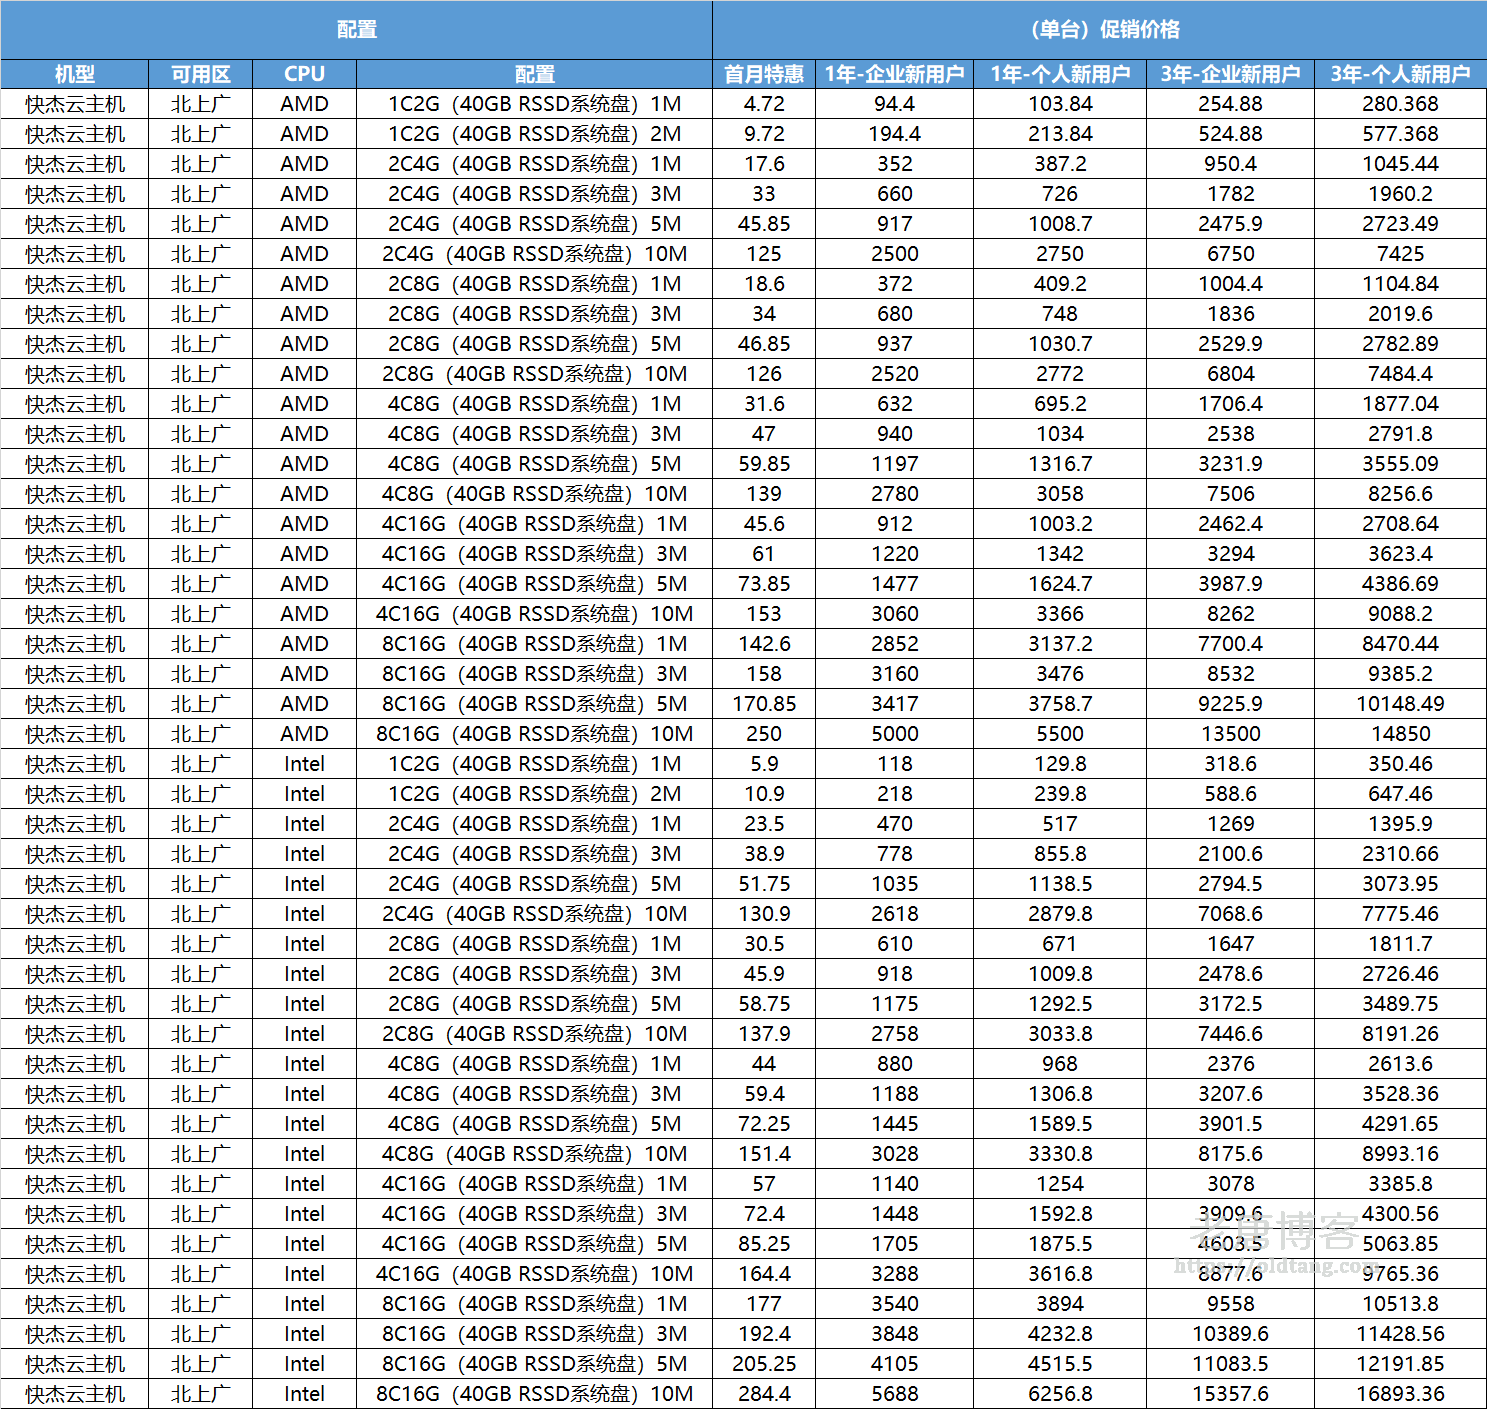The width and height of the screenshot is (1487, 1409).
Task: Select the cell showing 6256.8
Action: pyautogui.click(x=1060, y=1394)
